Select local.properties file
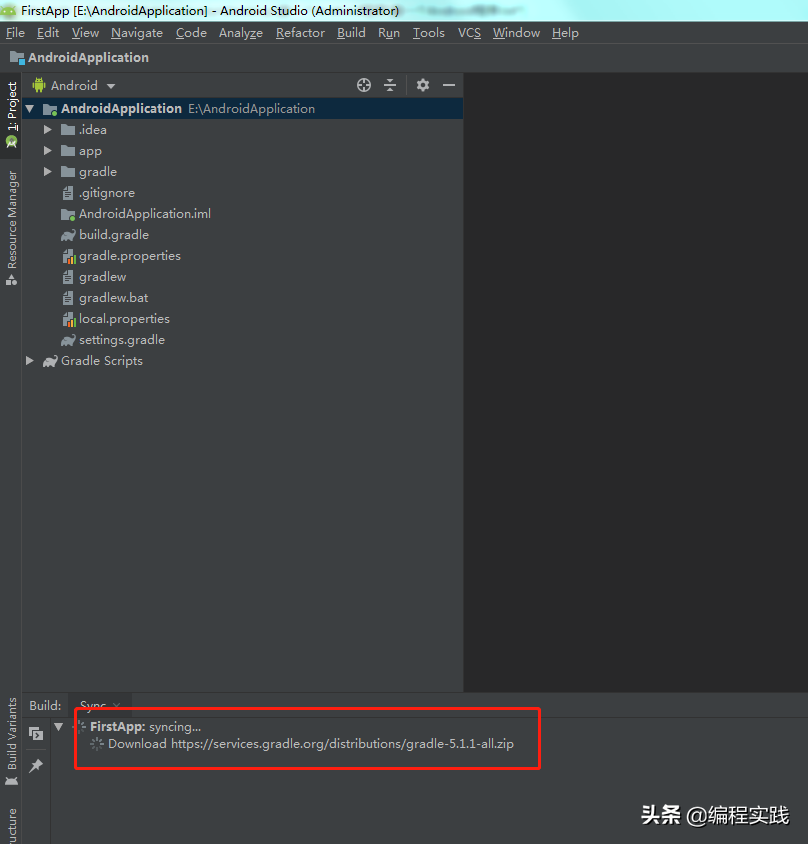Screen dimensions: 808x844 pos(124,319)
